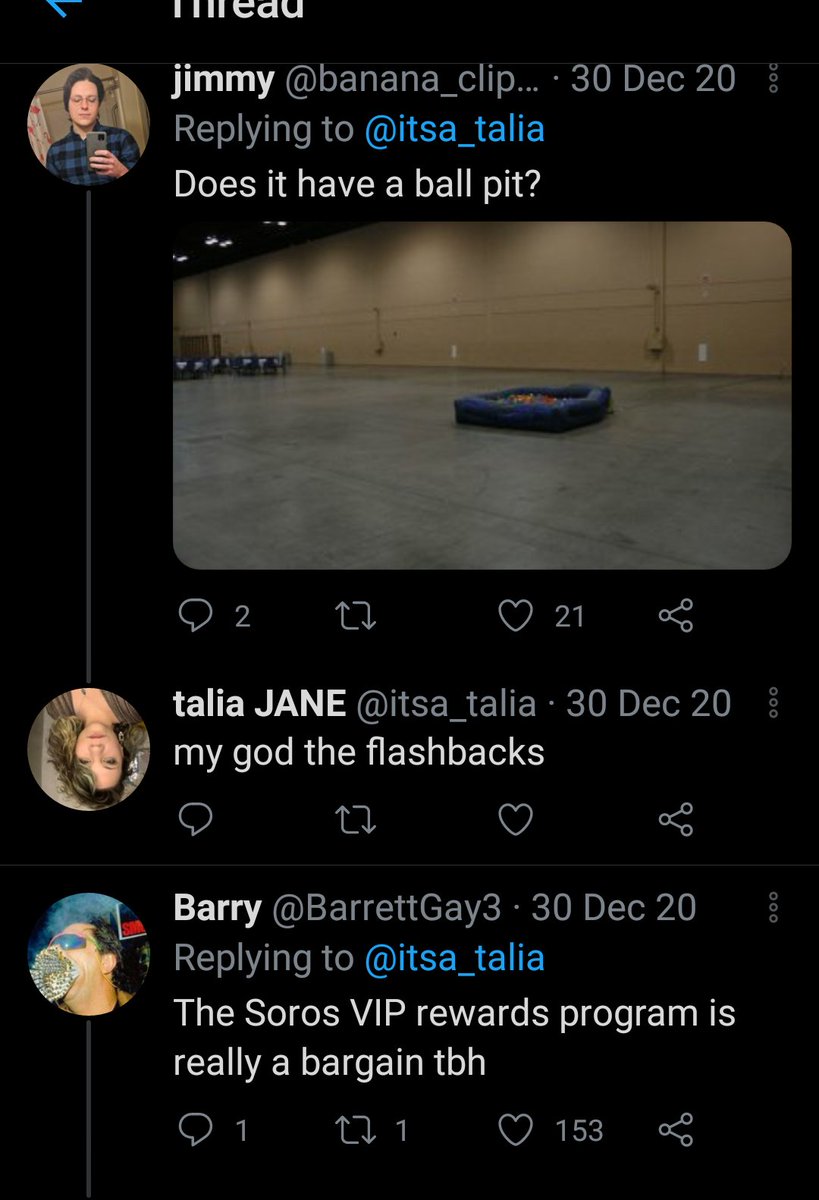The height and width of the screenshot is (1200, 819).
Task: Share Barry's Soros VIP tweet
Action: click(676, 1130)
